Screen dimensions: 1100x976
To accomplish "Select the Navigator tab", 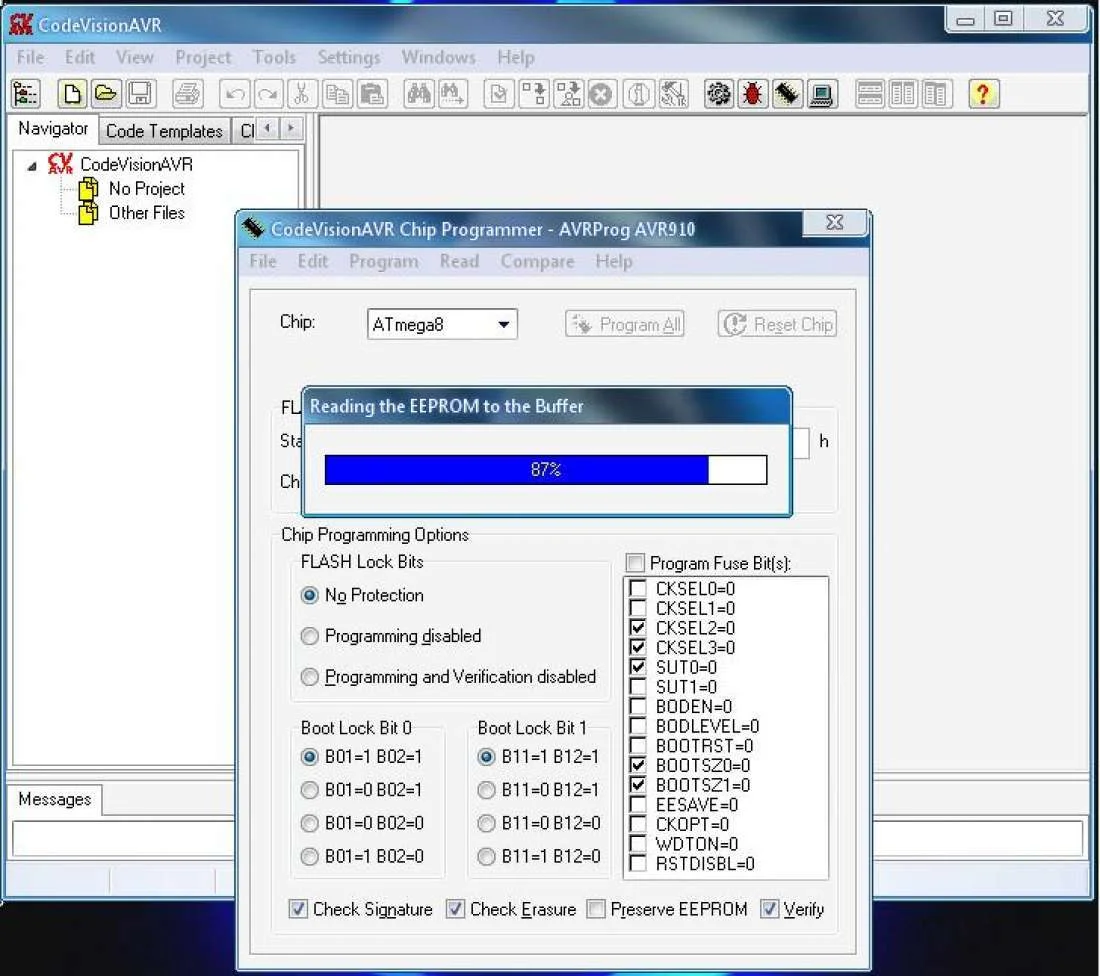I will pos(53,128).
